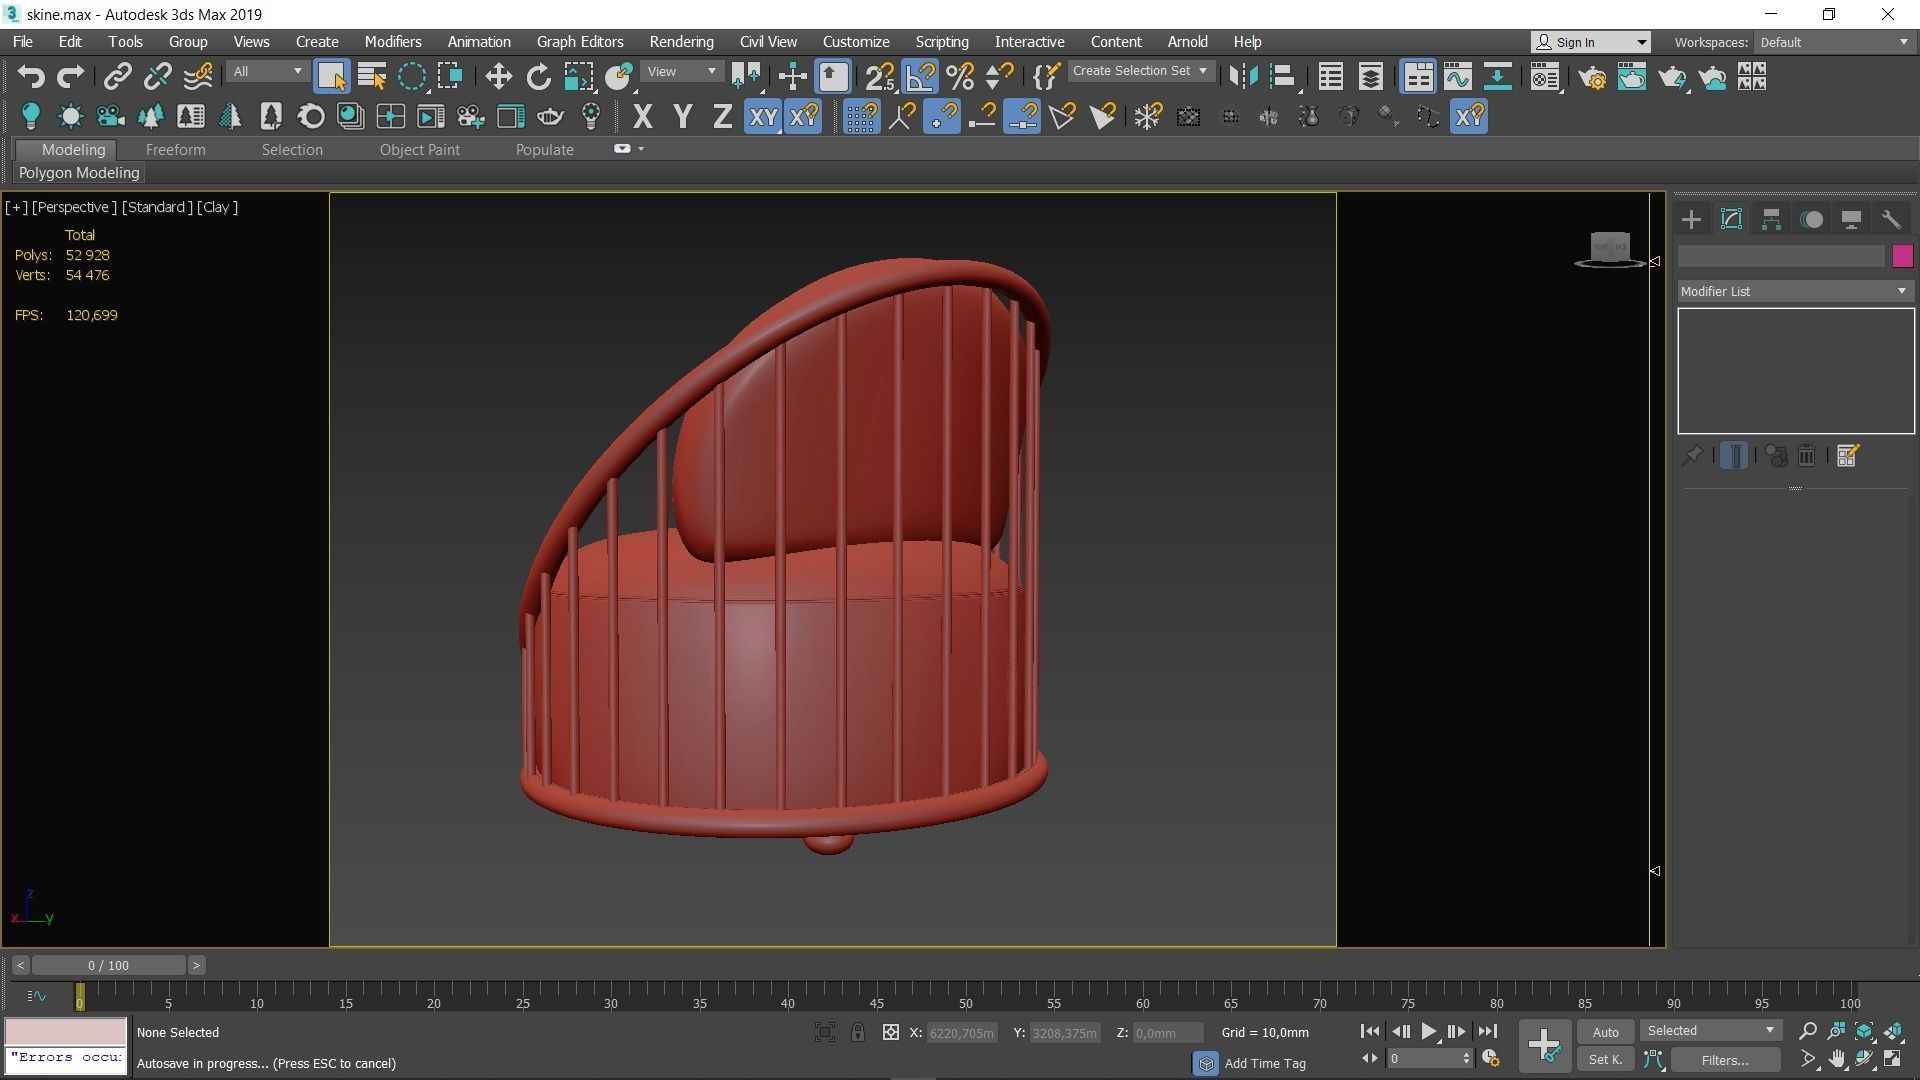Restrict transform to the XY plane
Image resolution: width=1920 pixels, height=1080 pixels.
(763, 117)
